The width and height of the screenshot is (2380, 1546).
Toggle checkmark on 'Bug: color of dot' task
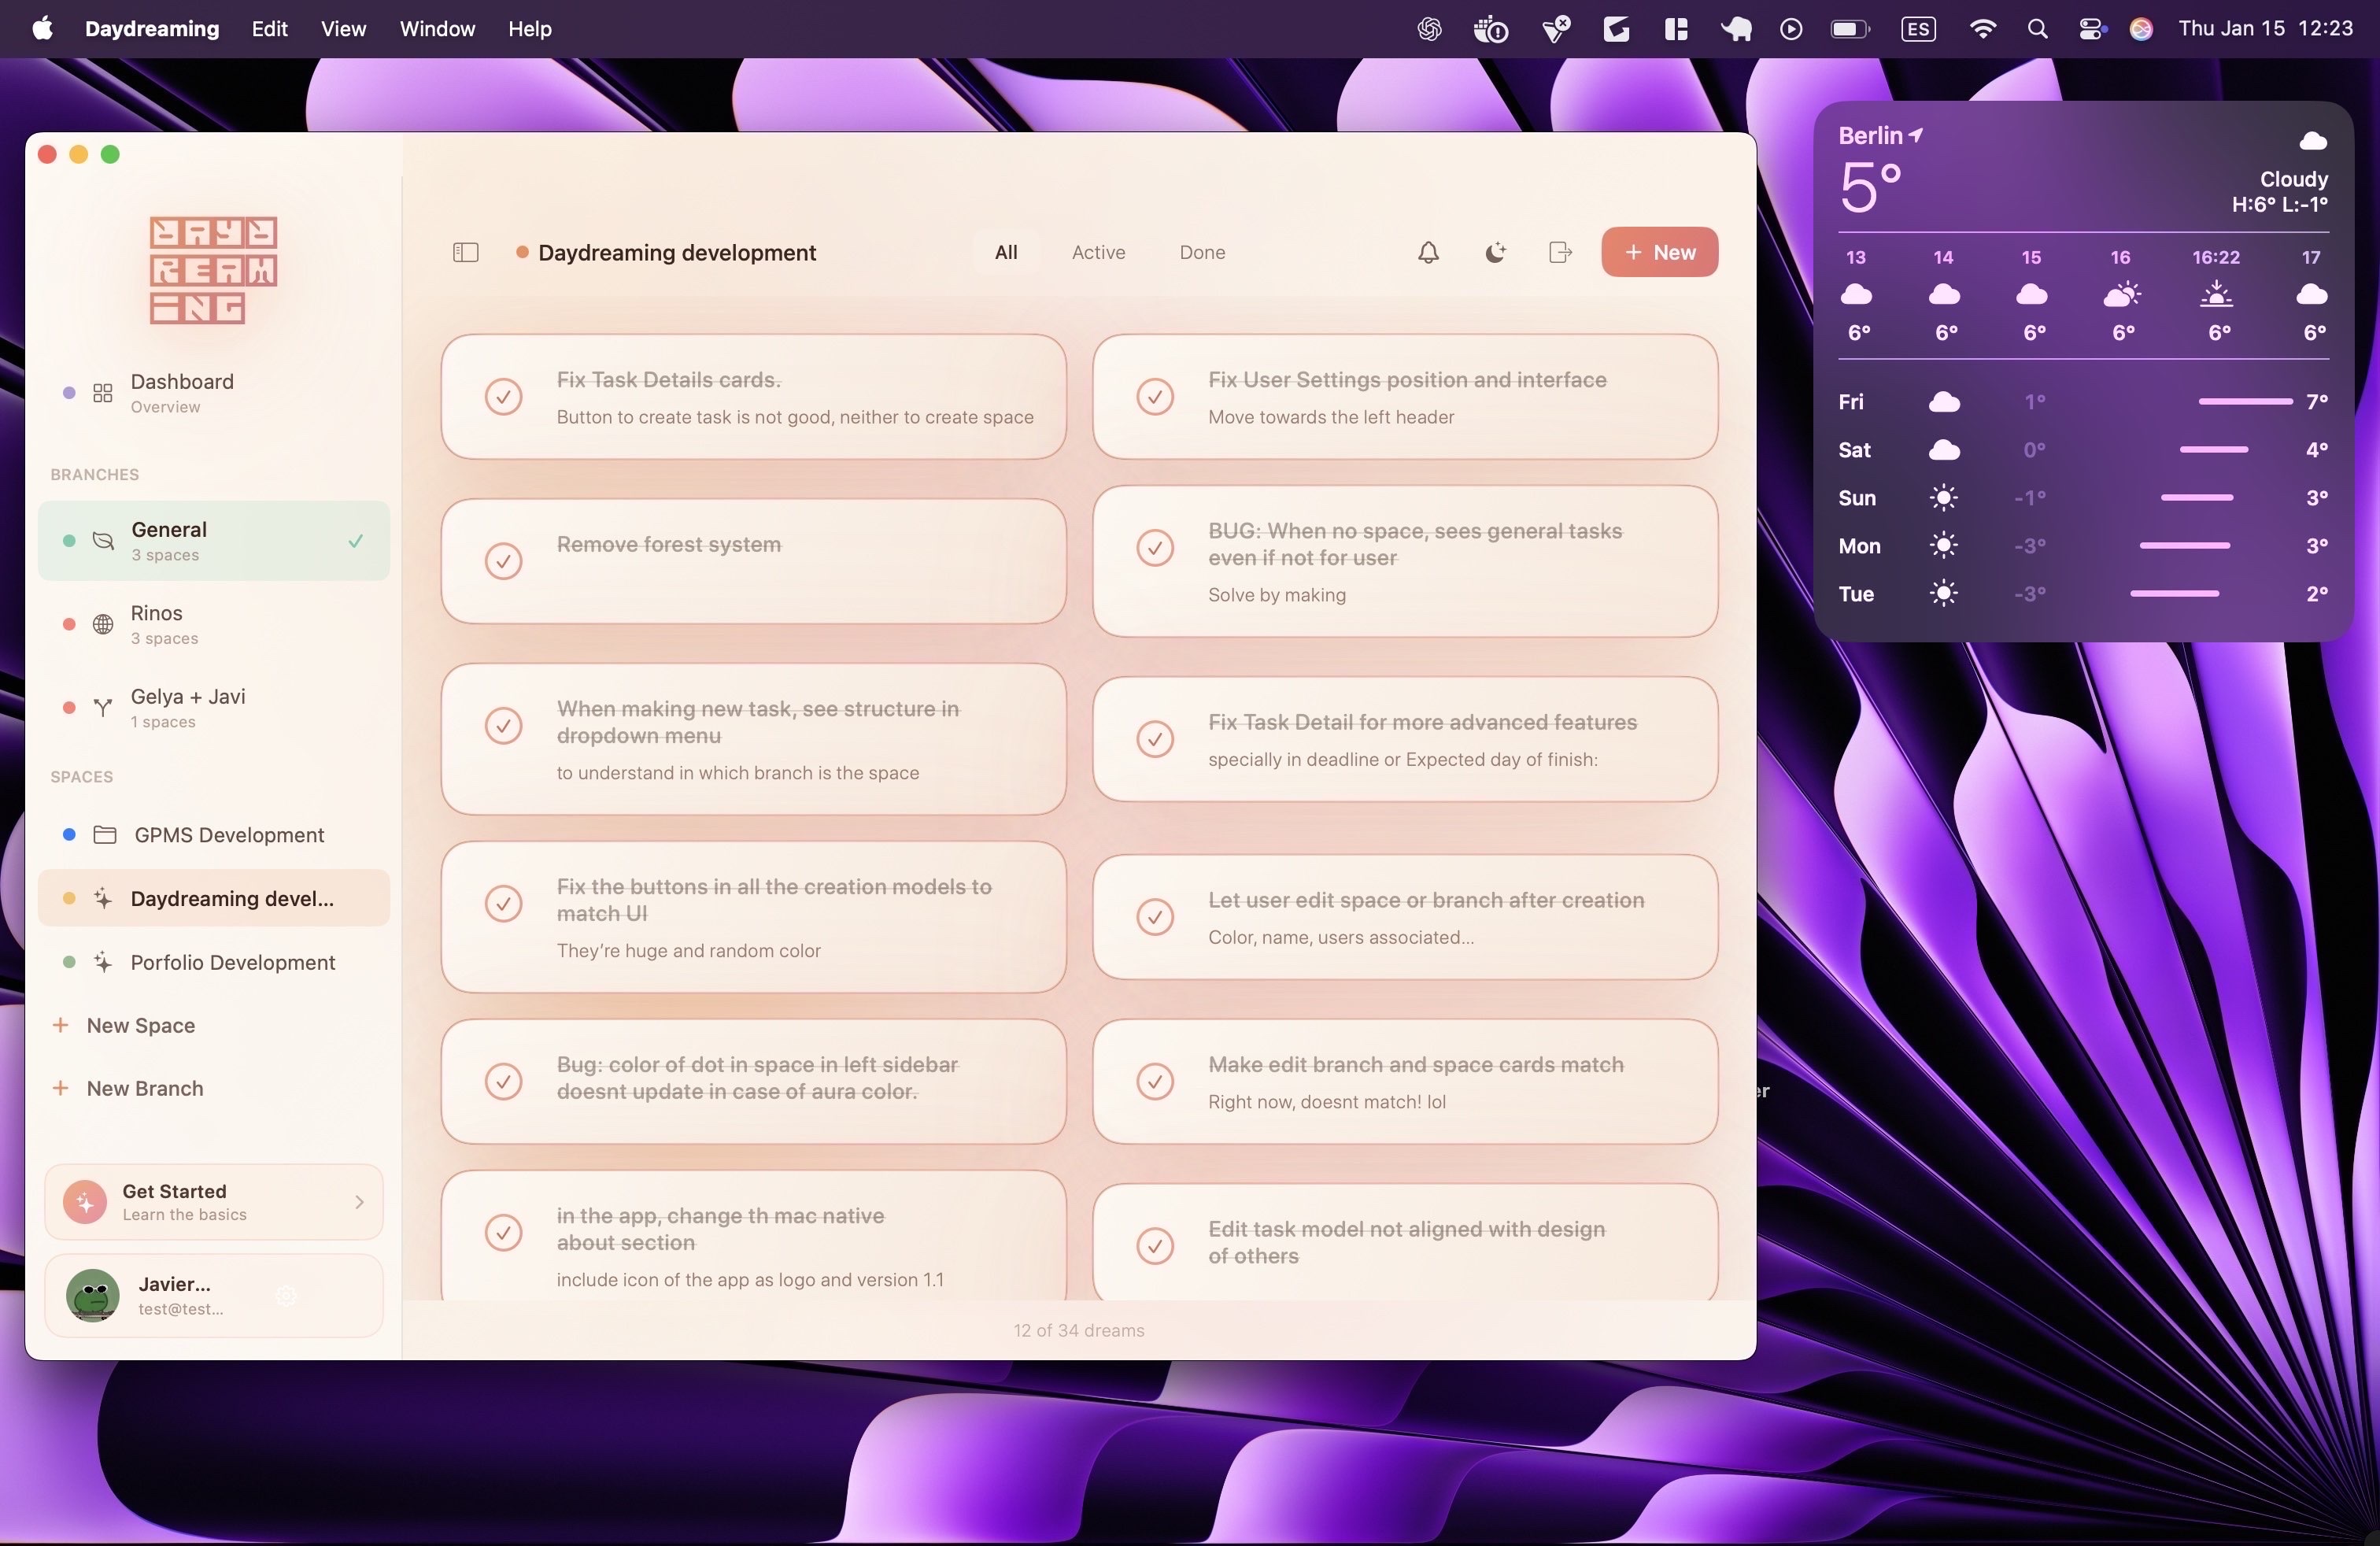[503, 1081]
